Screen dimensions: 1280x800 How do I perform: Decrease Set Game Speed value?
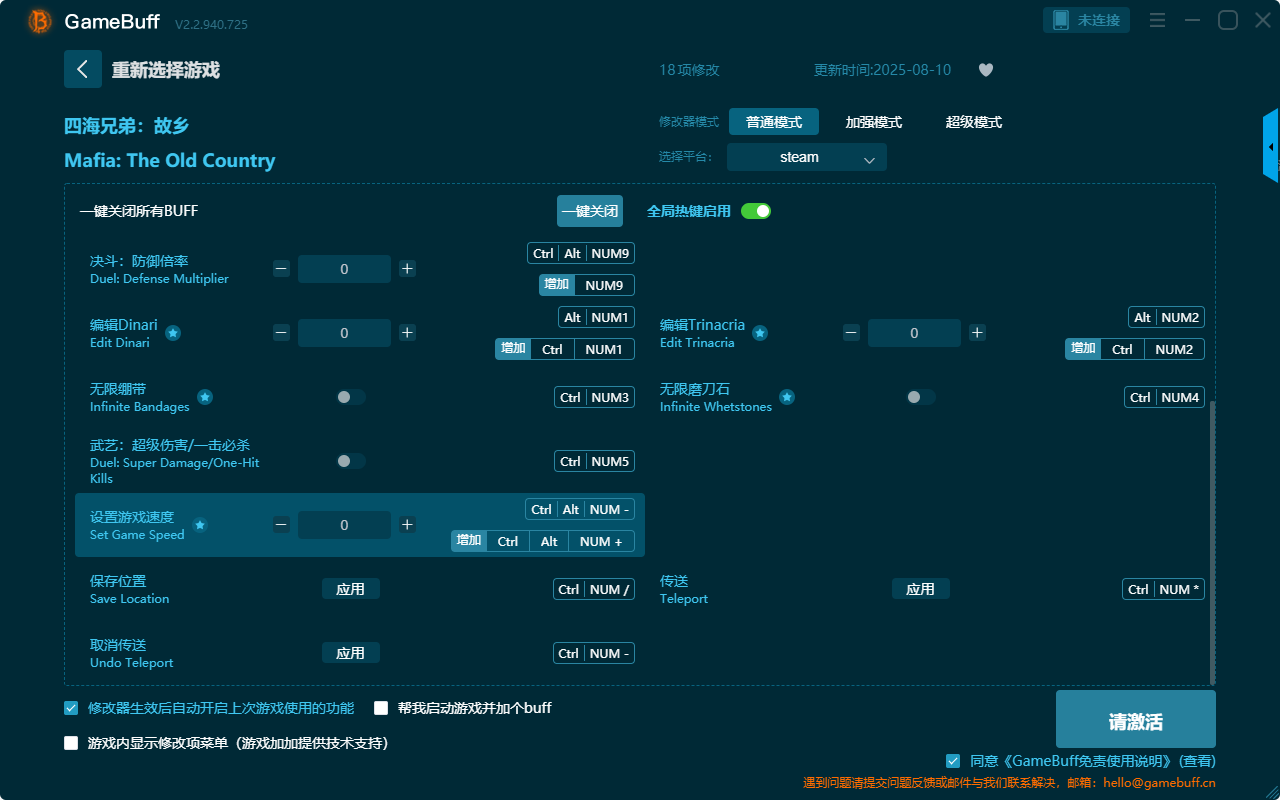(282, 525)
